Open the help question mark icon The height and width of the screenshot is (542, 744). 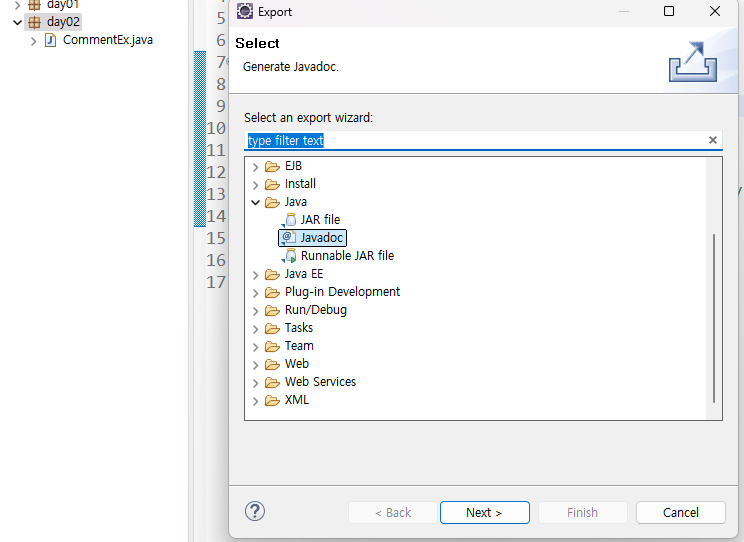(x=255, y=511)
